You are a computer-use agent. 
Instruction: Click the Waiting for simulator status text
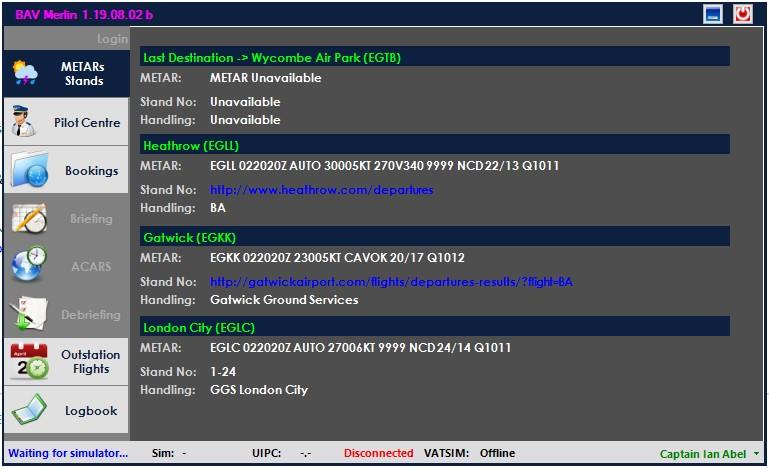pos(68,453)
